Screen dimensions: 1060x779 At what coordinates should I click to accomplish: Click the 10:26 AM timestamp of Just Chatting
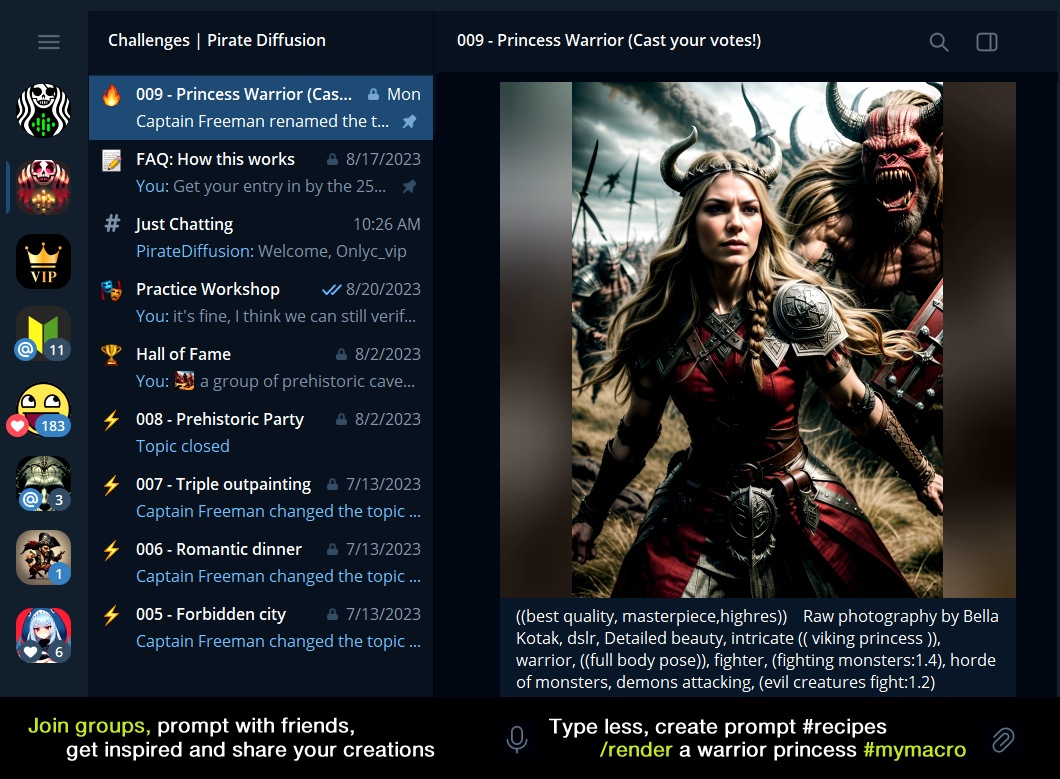tap(387, 224)
